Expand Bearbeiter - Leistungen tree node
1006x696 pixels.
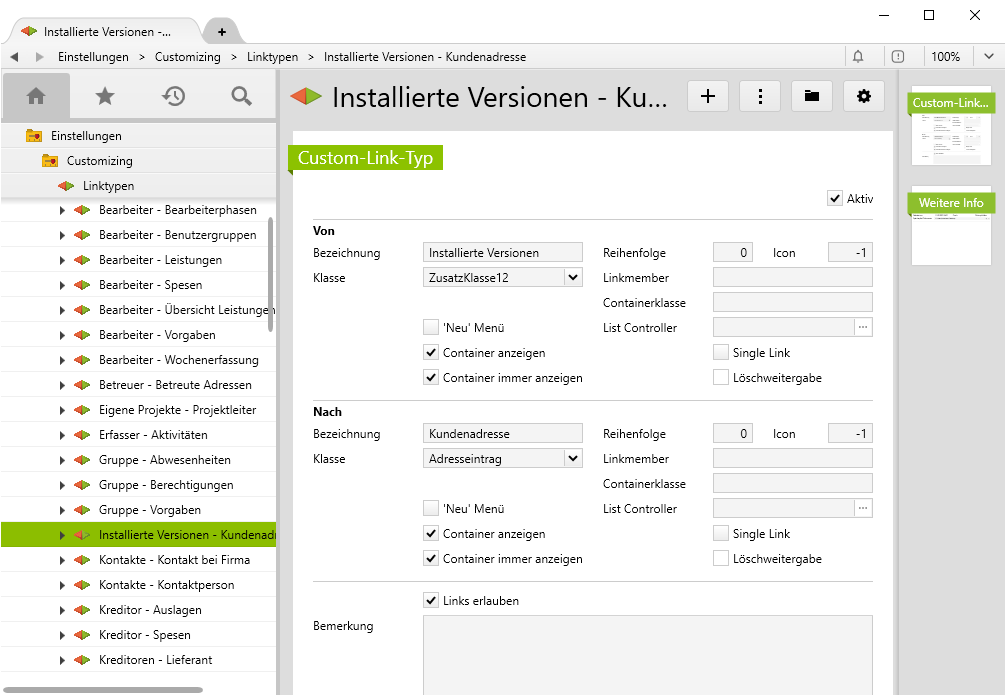point(62,260)
